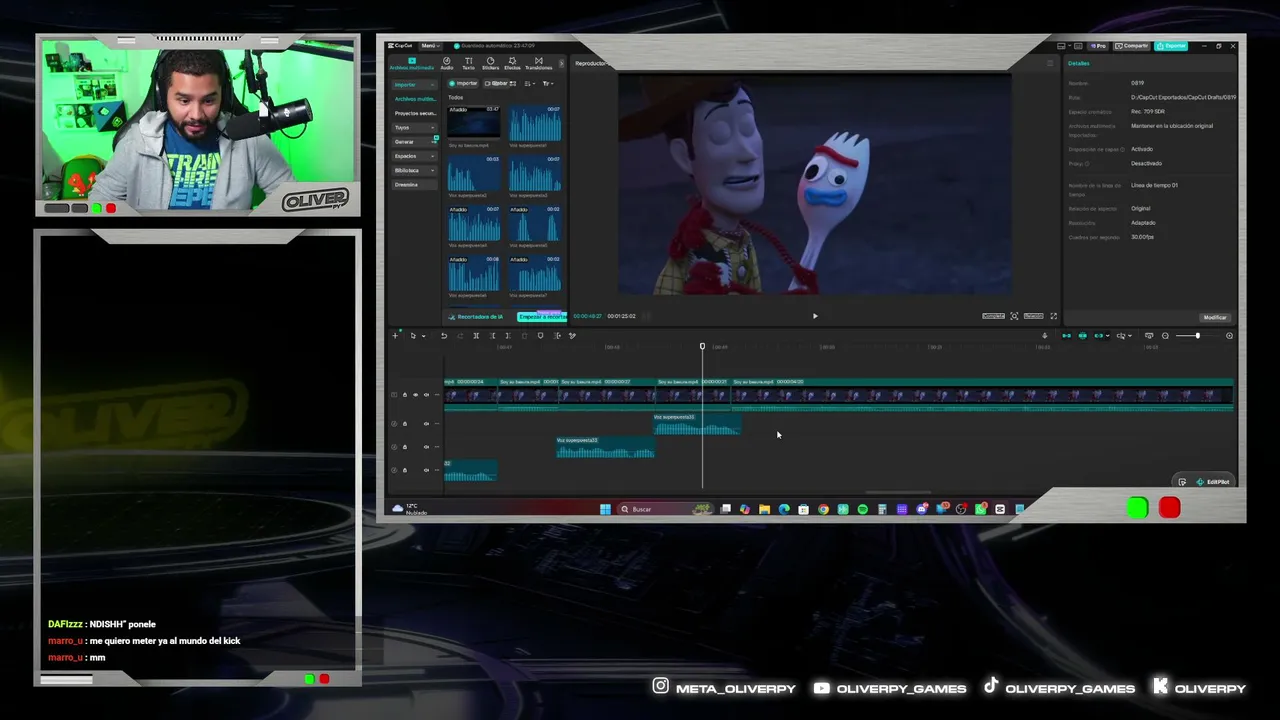The image size is (1280, 720).
Task: Click the focus frame preview icon
Action: (1014, 316)
